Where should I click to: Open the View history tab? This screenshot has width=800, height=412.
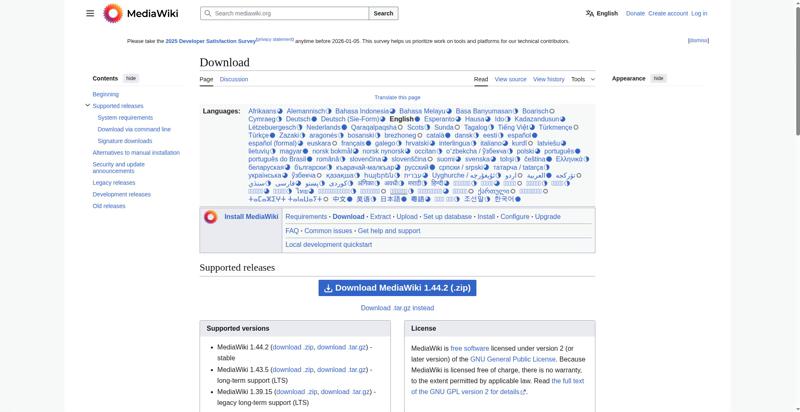tap(549, 79)
